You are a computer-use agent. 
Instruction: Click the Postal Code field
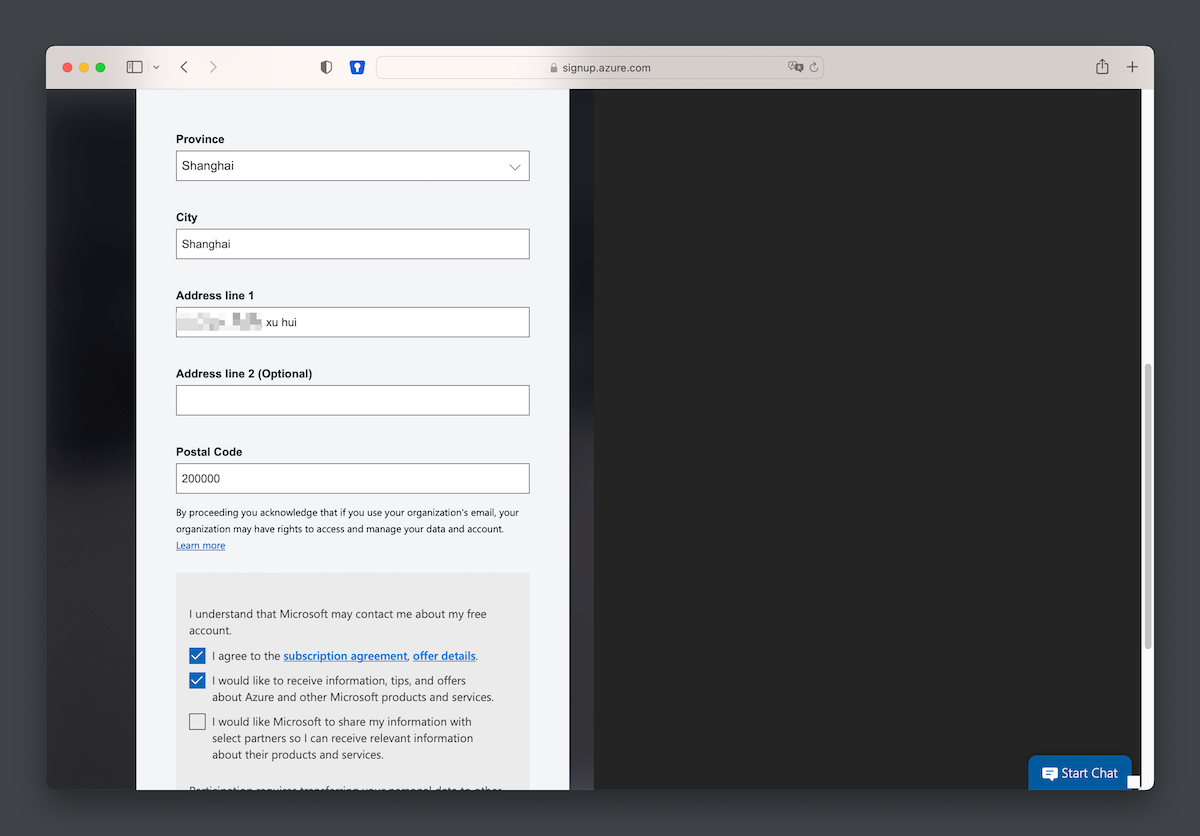(x=353, y=478)
